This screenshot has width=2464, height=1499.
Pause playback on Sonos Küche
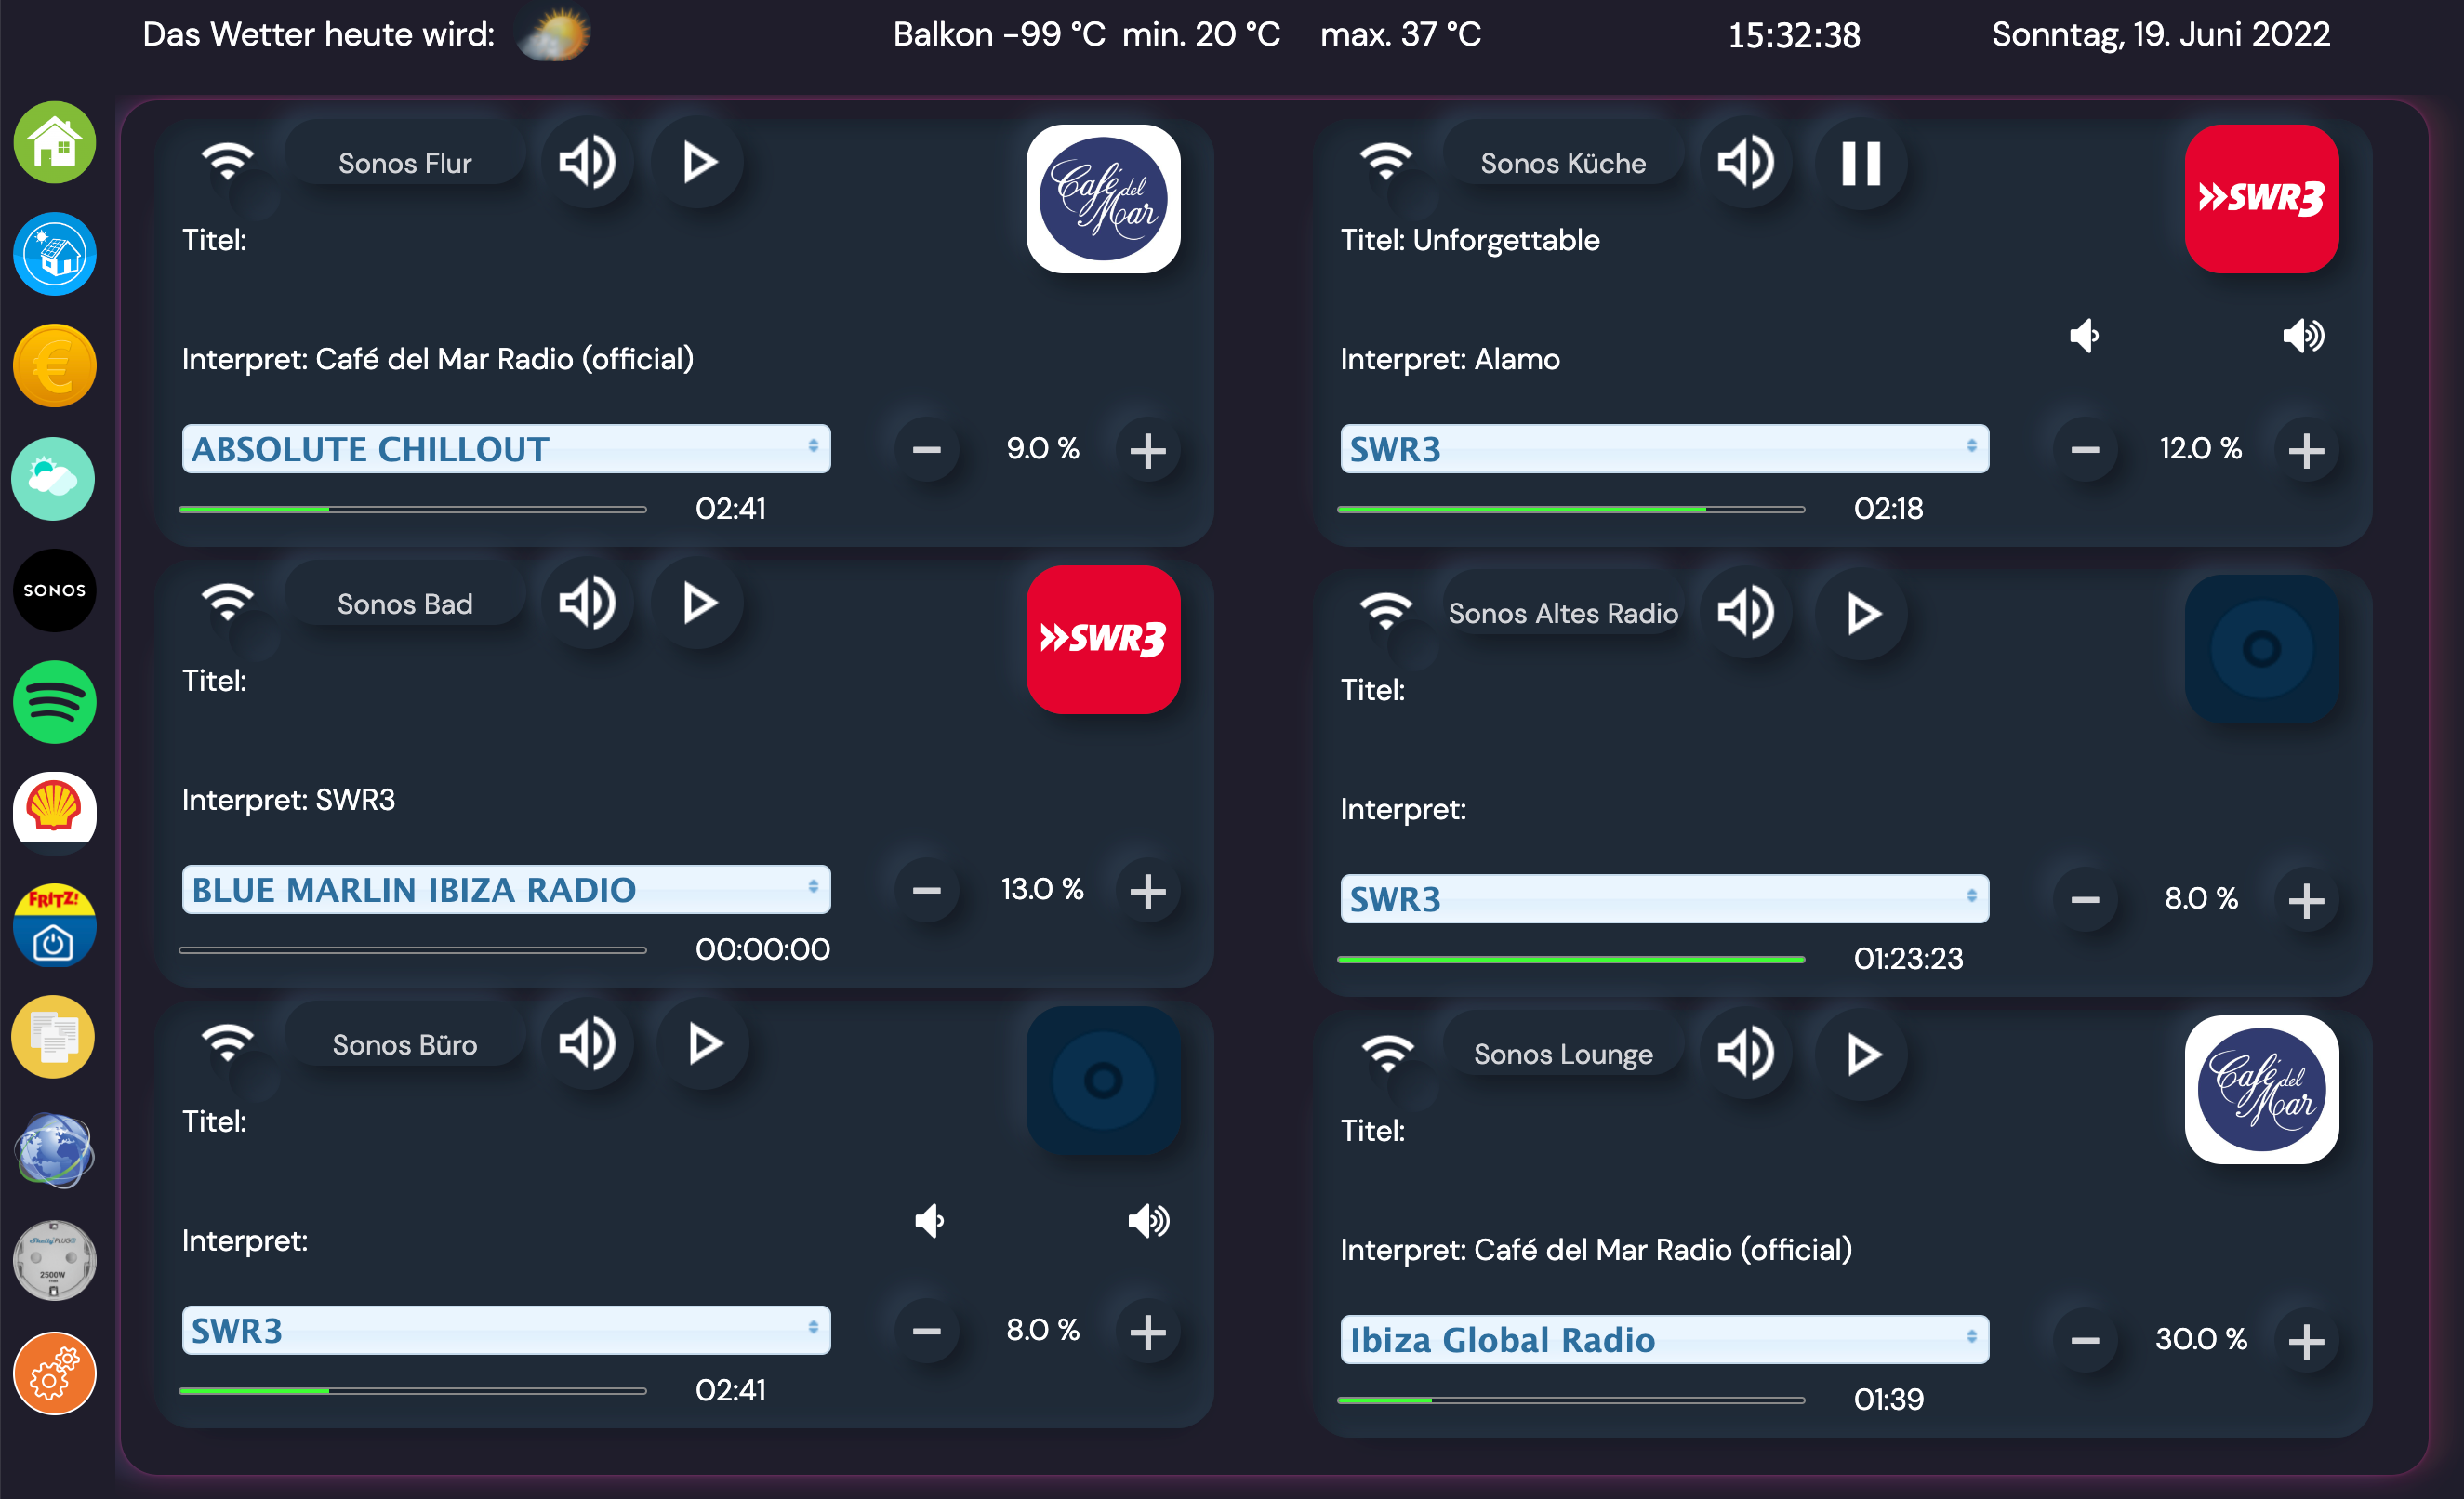click(1861, 163)
